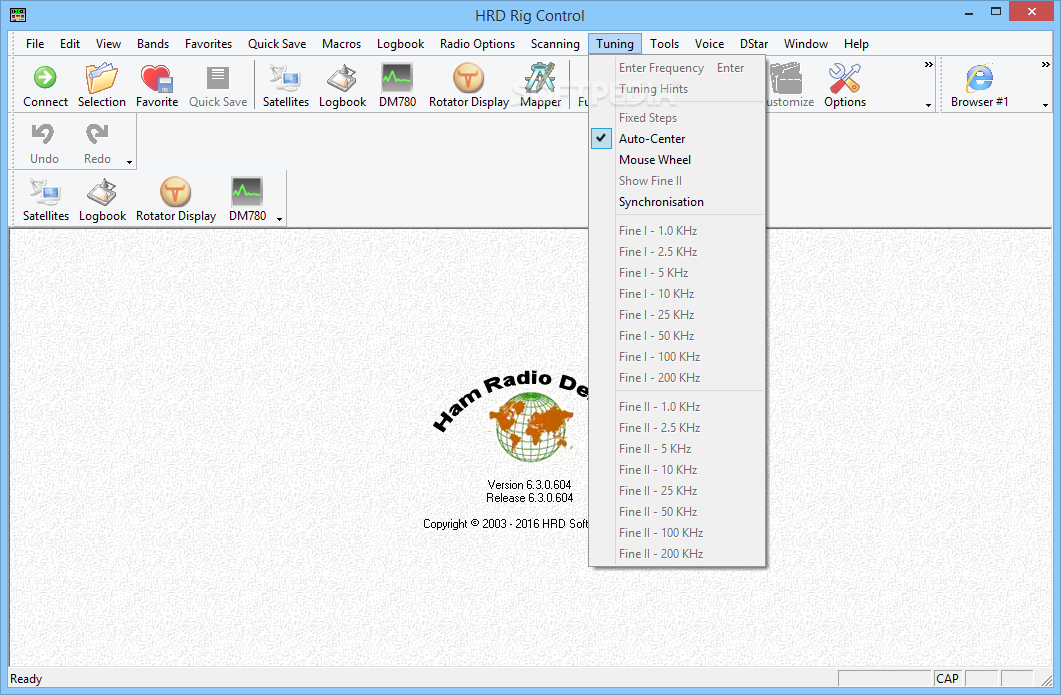Open the View menu
The height and width of the screenshot is (695, 1061).
pos(108,44)
